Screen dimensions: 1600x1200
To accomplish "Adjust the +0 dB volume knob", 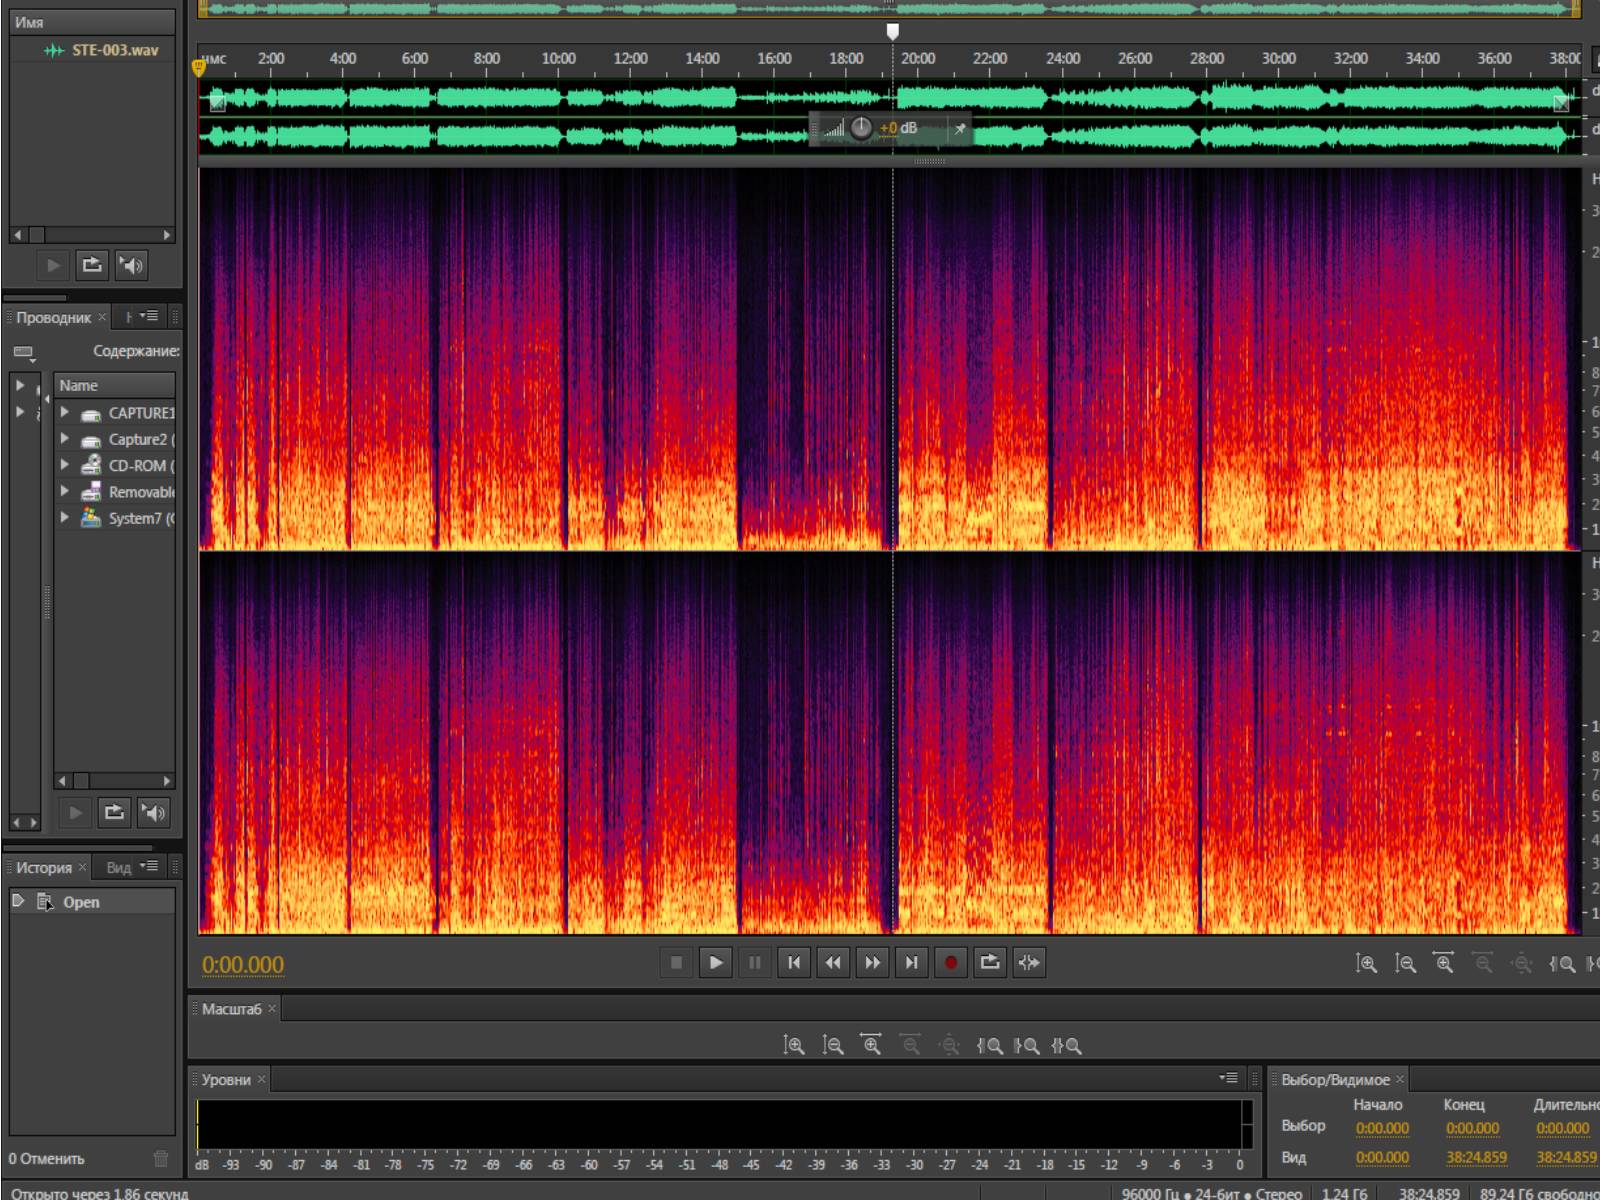I will pos(861,129).
